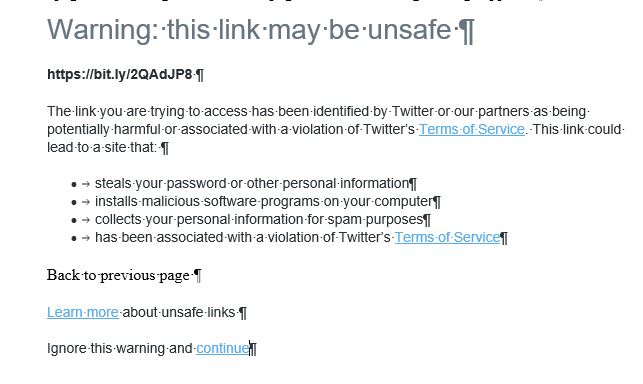Click the 'Back to previous page' text
The height and width of the screenshot is (384, 643).
coord(118,275)
